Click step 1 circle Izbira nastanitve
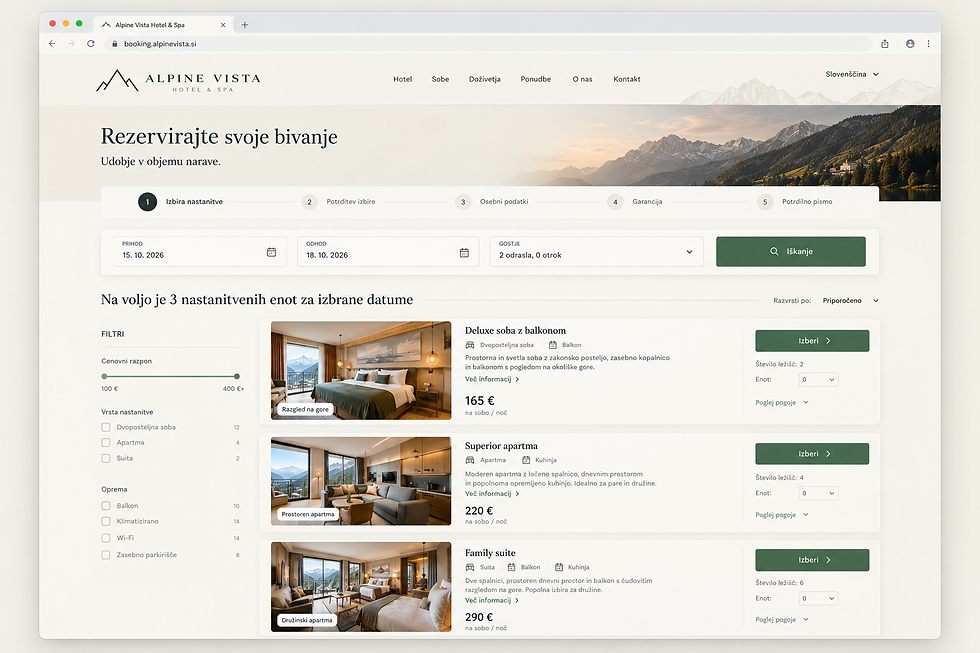980x653 pixels. tap(148, 202)
